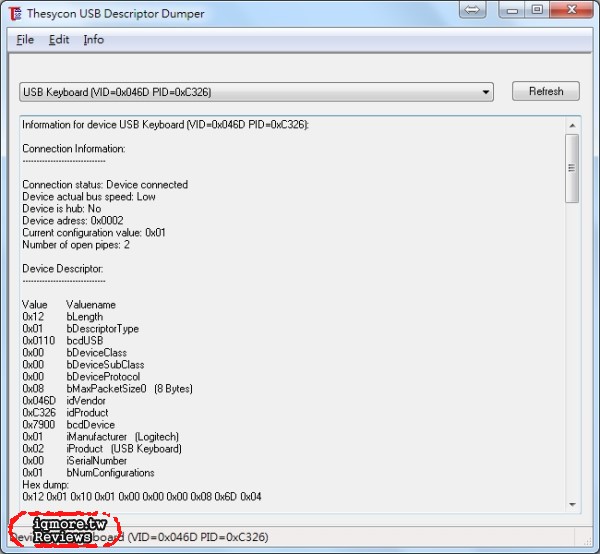Minimize the USB Descriptor Dumper window
The width and height of the screenshot is (600, 554).
(512, 10)
